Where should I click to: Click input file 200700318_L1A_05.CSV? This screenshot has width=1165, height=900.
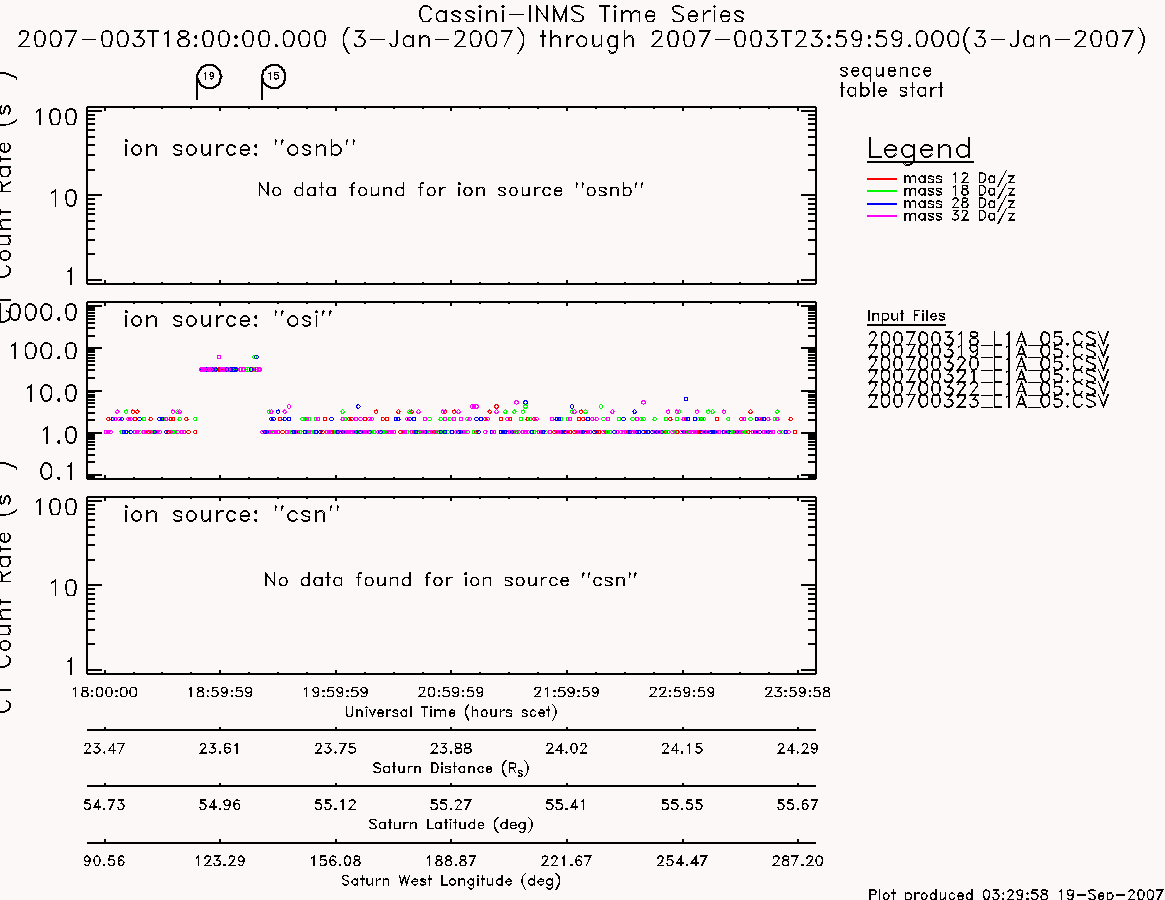(987, 338)
